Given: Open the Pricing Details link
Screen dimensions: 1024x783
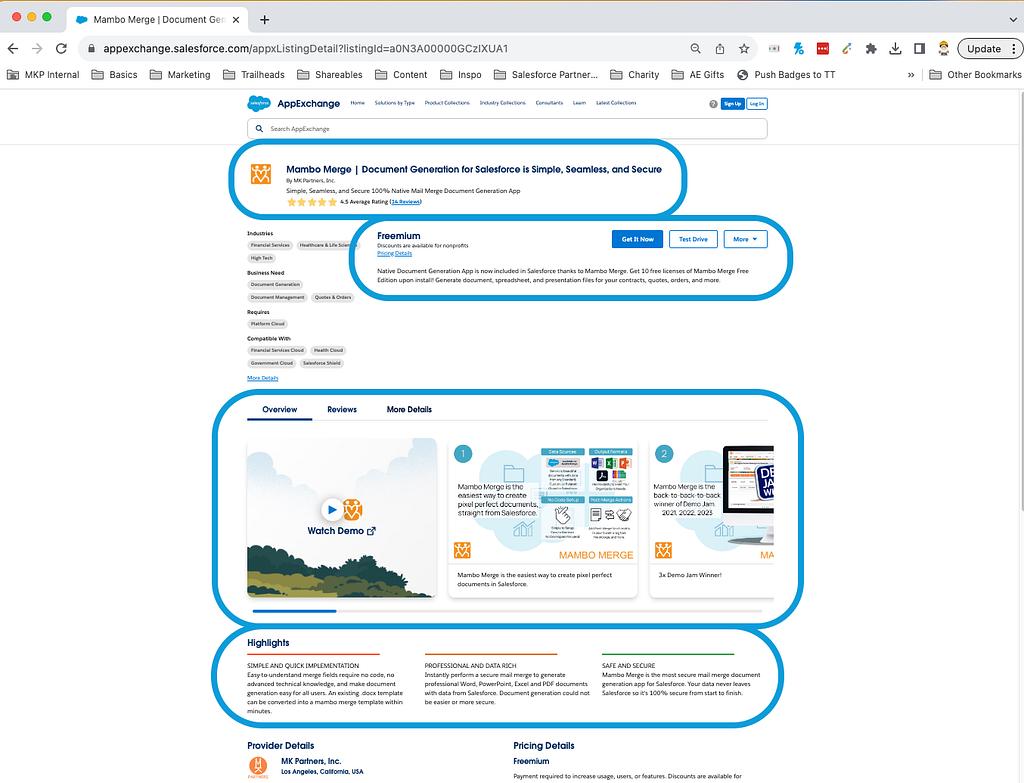Looking at the screenshot, I should [x=394, y=254].
